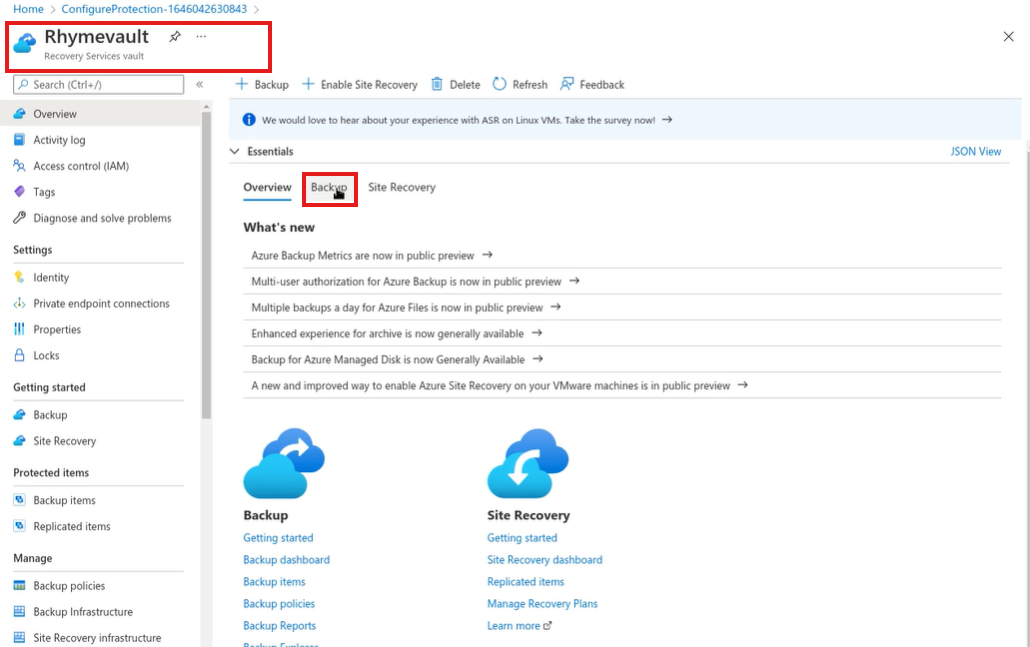Click Private endpoint connections icon
1030x647 pixels.
click(20, 303)
